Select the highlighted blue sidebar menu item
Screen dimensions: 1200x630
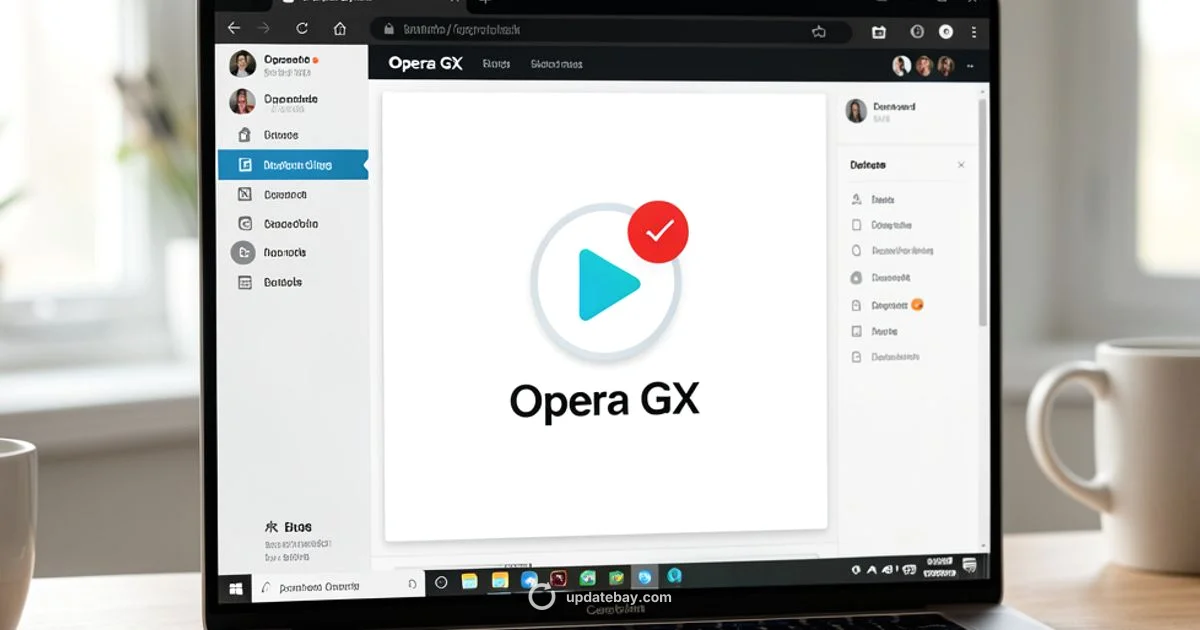click(x=293, y=165)
